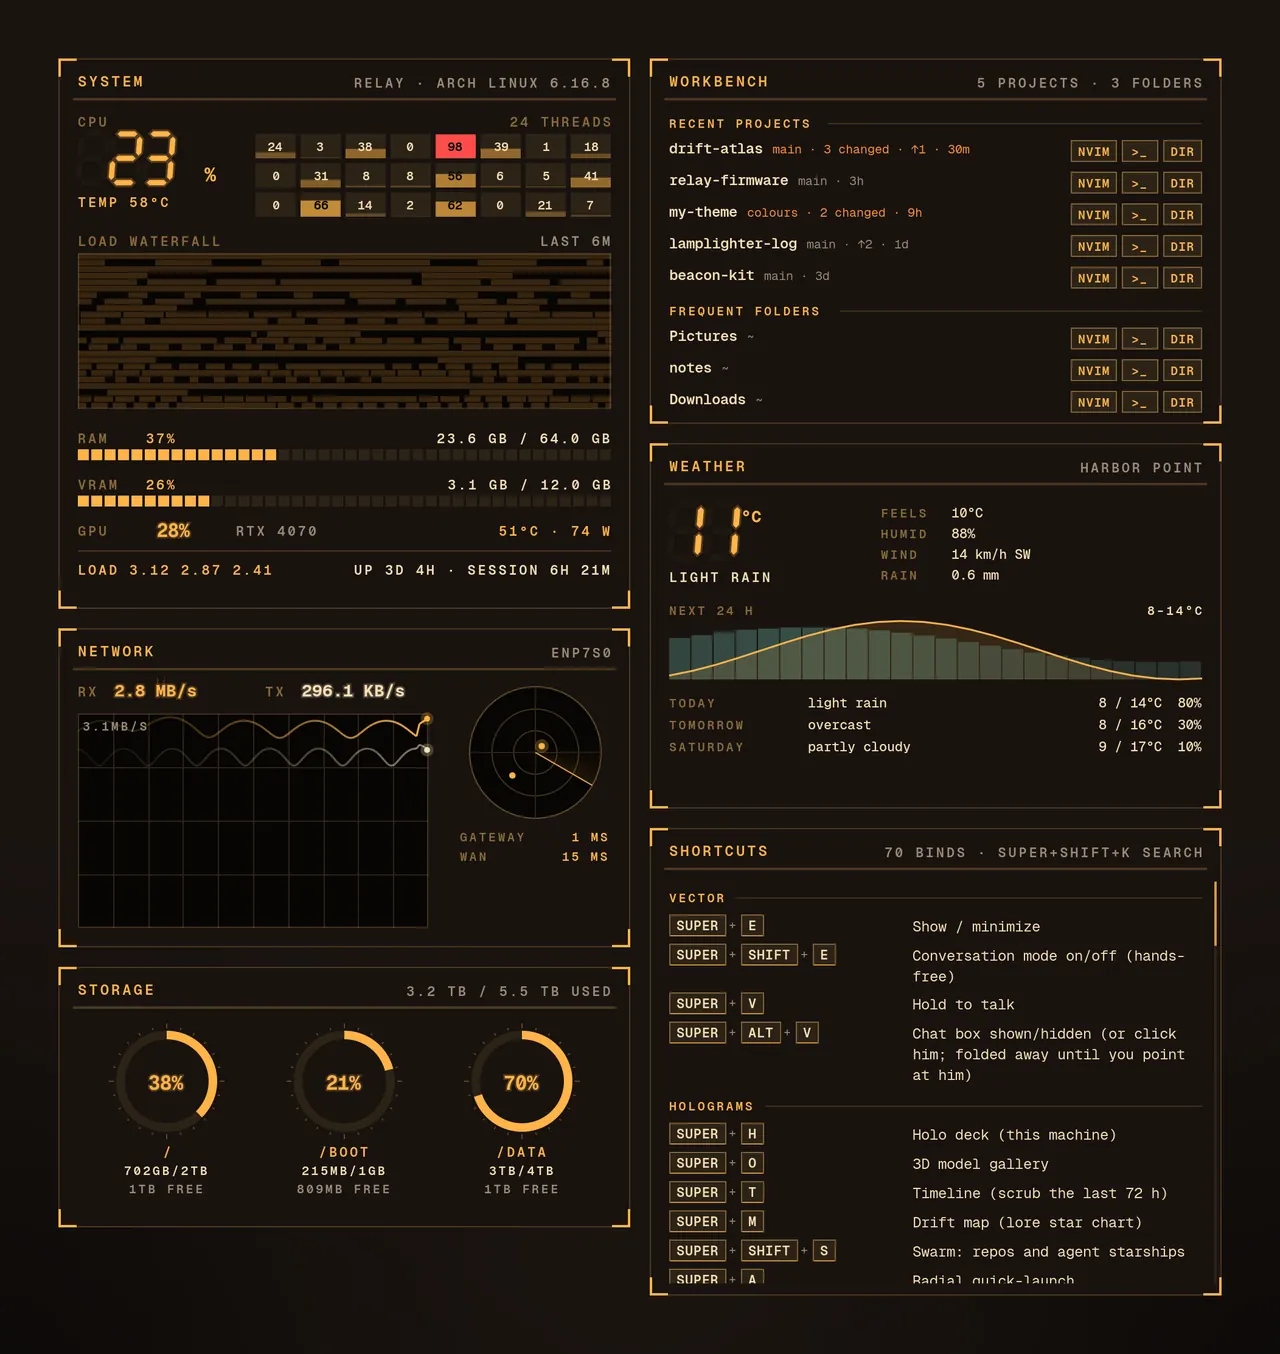Edit relay-firmware with the NVIM button
Screen dimensions: 1280x1354
pyautogui.click(x=1093, y=184)
